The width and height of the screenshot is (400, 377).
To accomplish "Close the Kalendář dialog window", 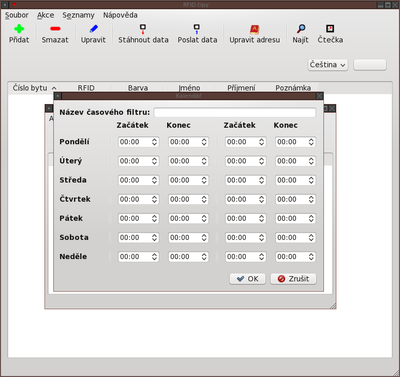I will pyautogui.click(x=319, y=96).
